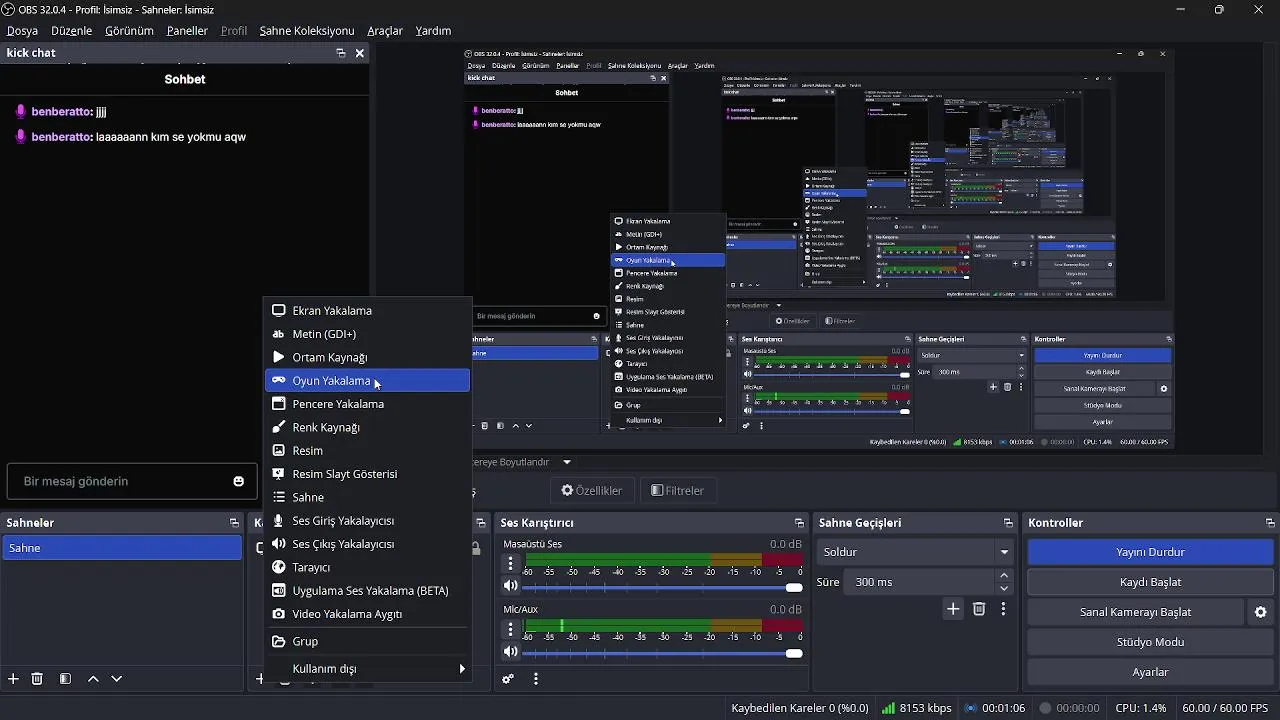Viewport: 1280px width, 720px height.
Task: Open the Araçlar menu
Action: click(x=385, y=31)
